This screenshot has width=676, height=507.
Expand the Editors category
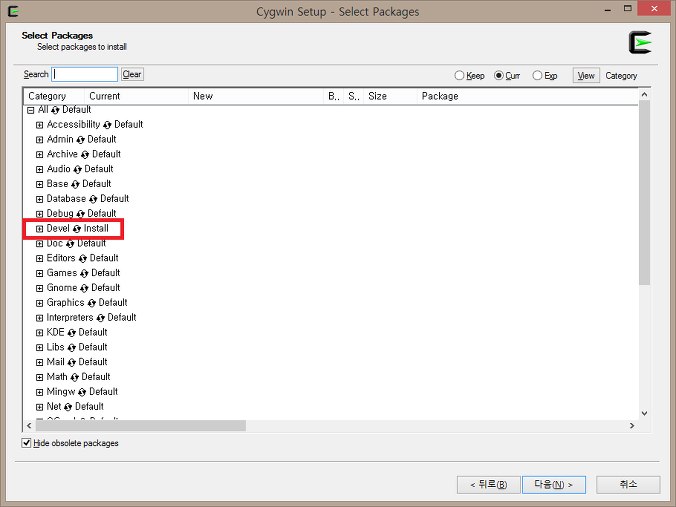pos(39,259)
